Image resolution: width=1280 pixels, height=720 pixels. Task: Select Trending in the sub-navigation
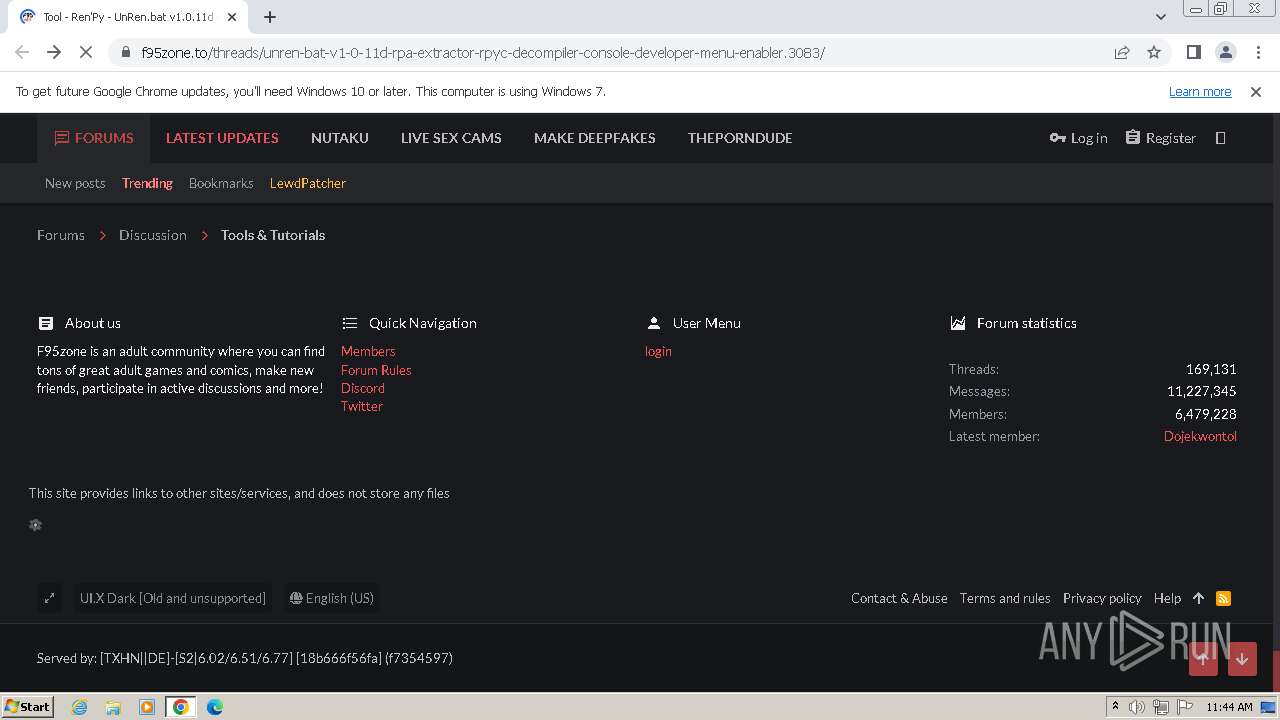(147, 183)
